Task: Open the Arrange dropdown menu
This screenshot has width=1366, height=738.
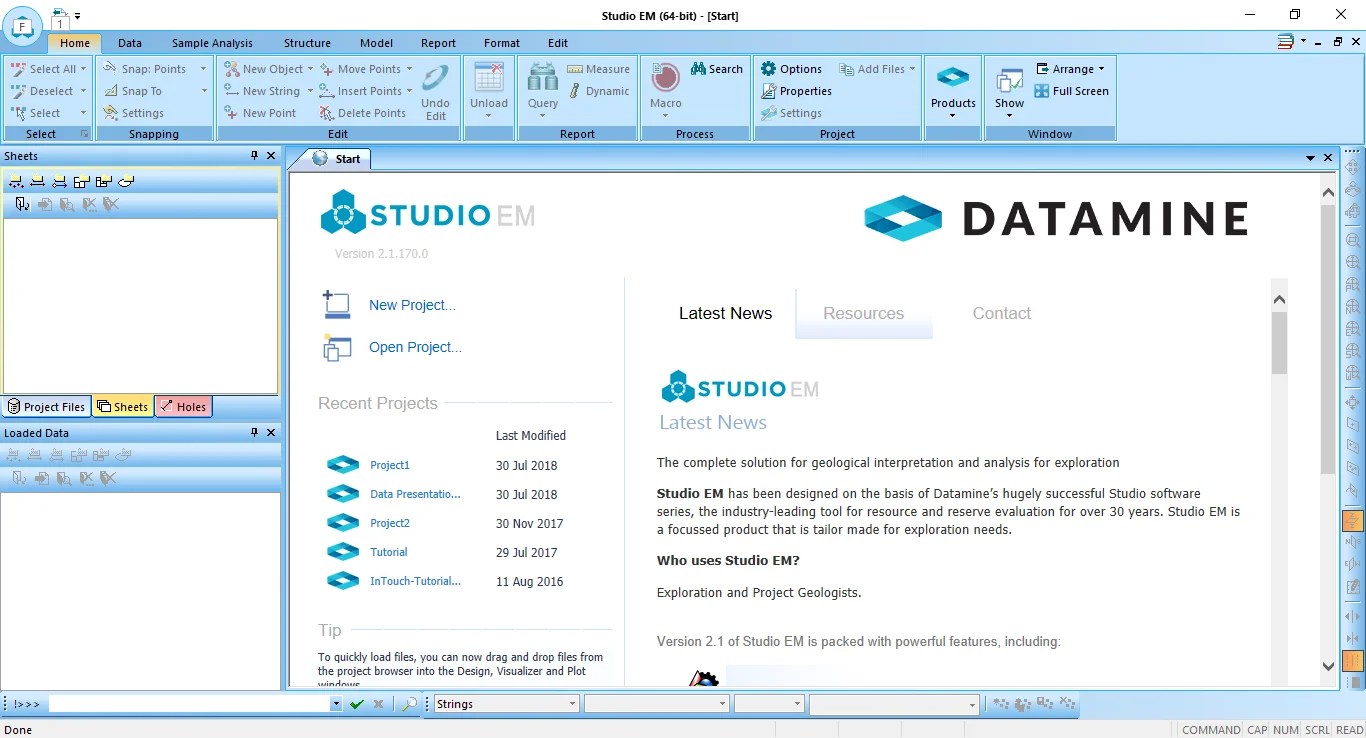Action: [1101, 68]
